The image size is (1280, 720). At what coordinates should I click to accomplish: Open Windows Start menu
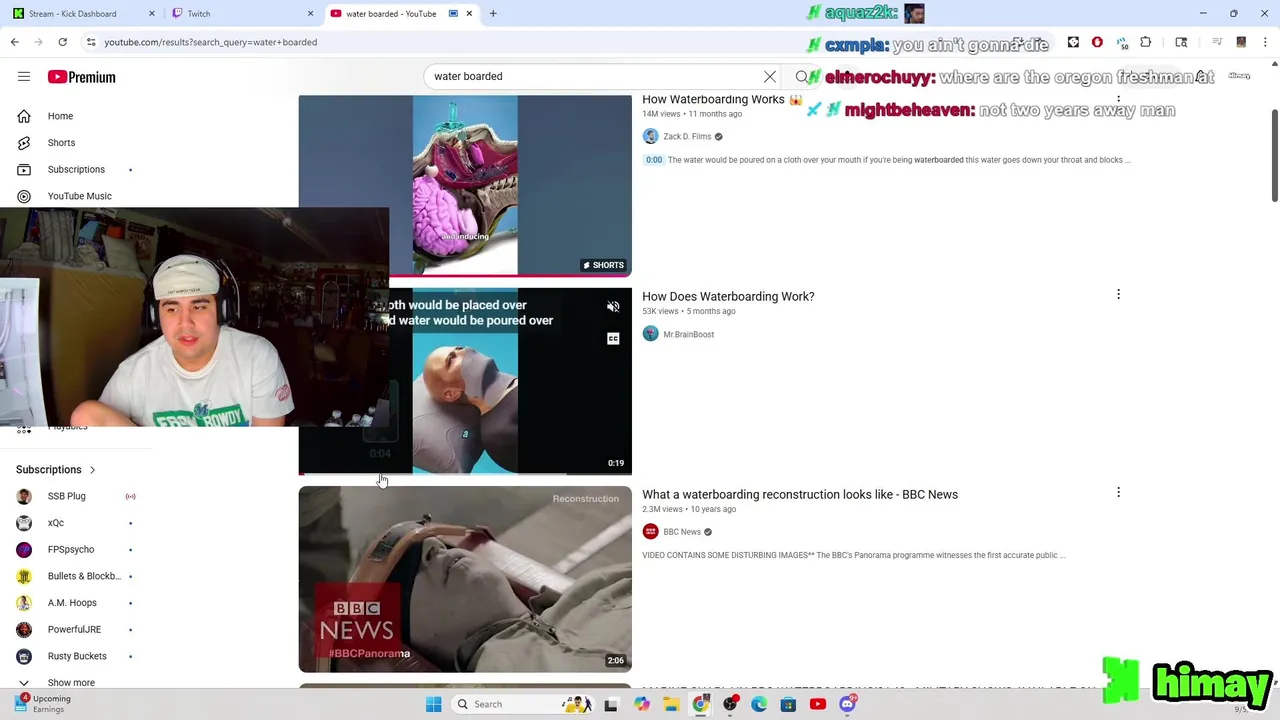[433, 704]
